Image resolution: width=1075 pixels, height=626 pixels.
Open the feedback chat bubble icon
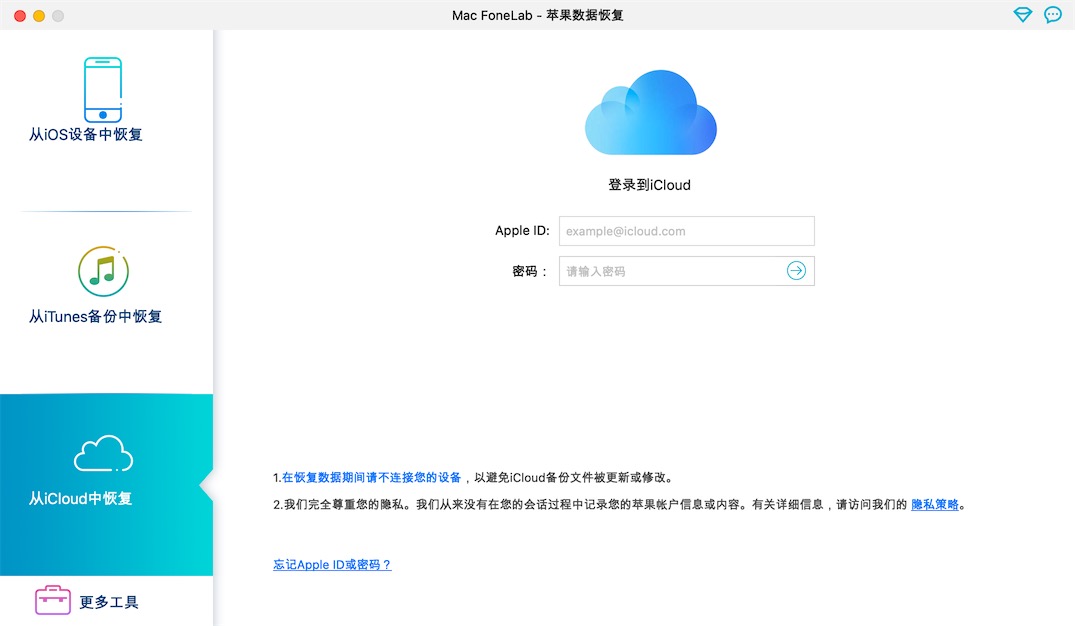click(1052, 14)
